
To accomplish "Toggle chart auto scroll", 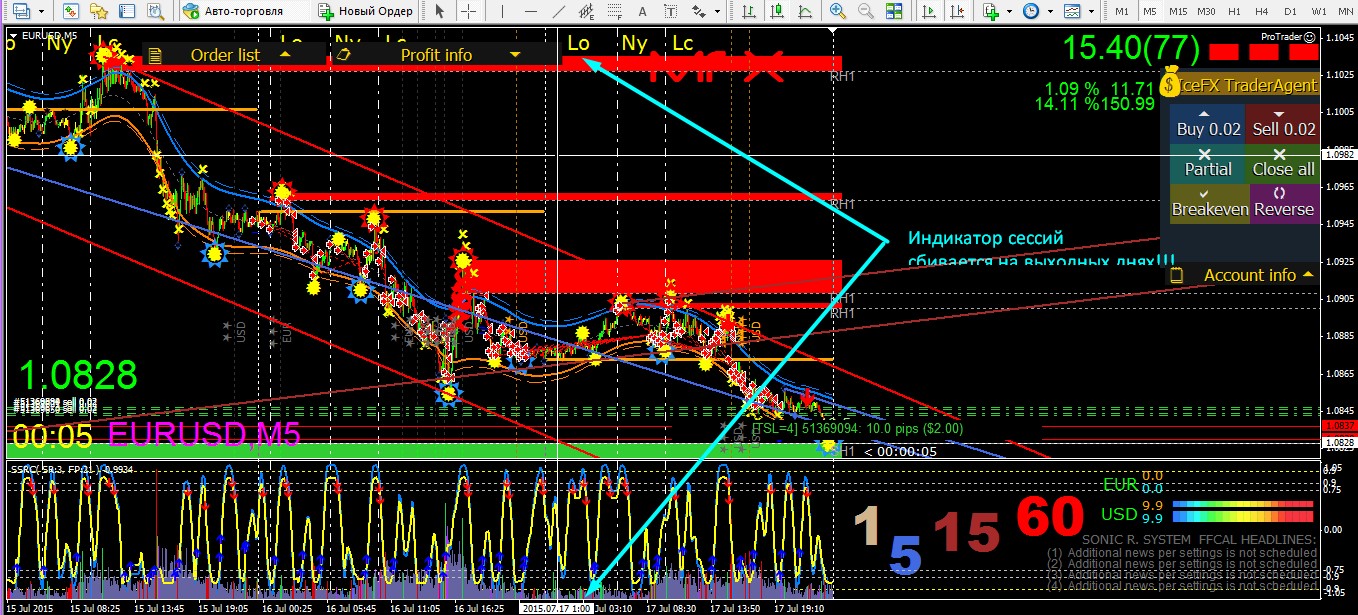I will pos(929,11).
